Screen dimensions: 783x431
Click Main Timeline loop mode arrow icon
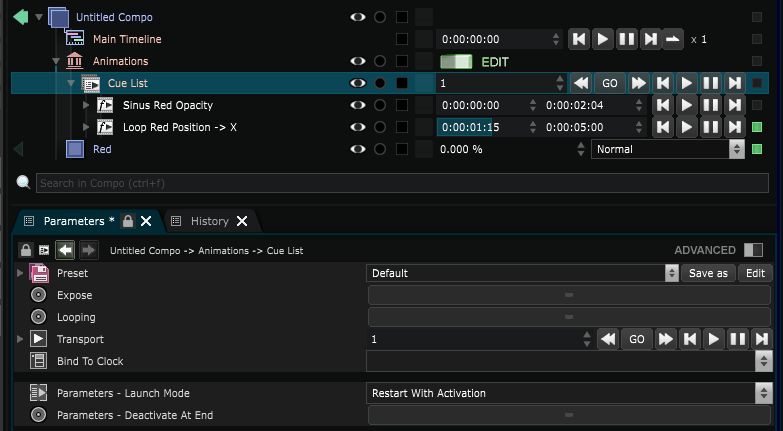(x=673, y=39)
